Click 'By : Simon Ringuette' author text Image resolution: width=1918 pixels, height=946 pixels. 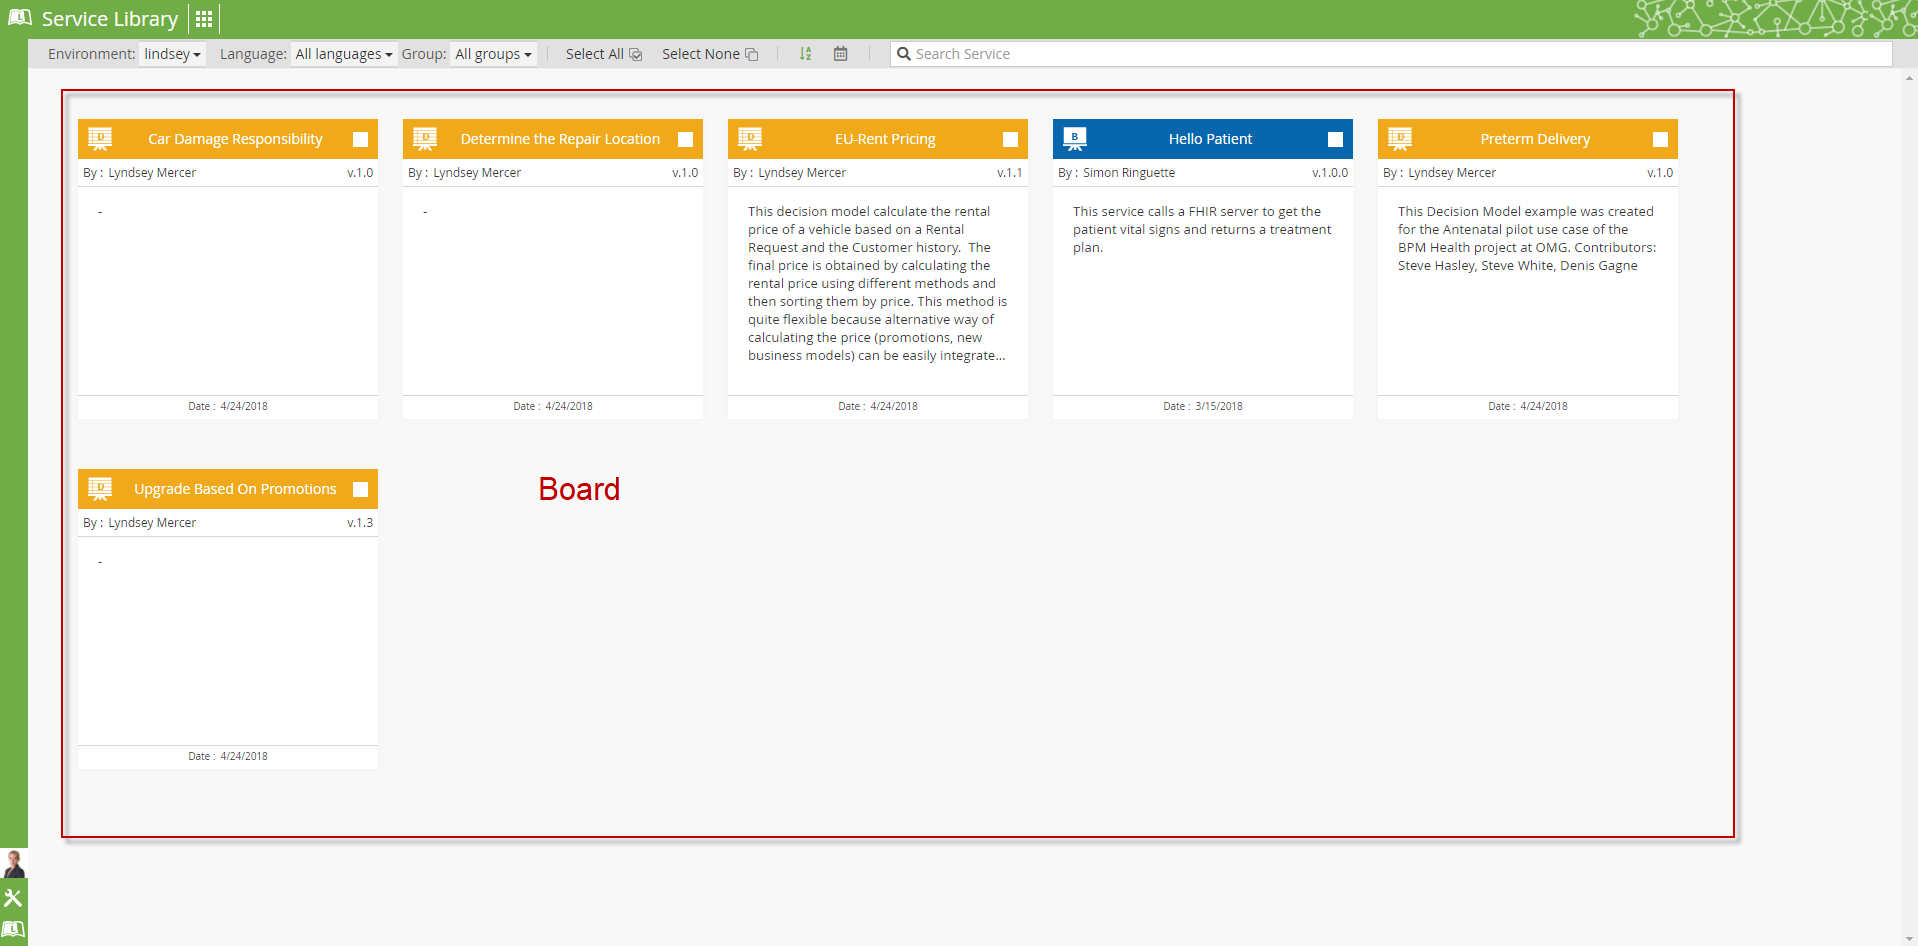pos(1117,173)
